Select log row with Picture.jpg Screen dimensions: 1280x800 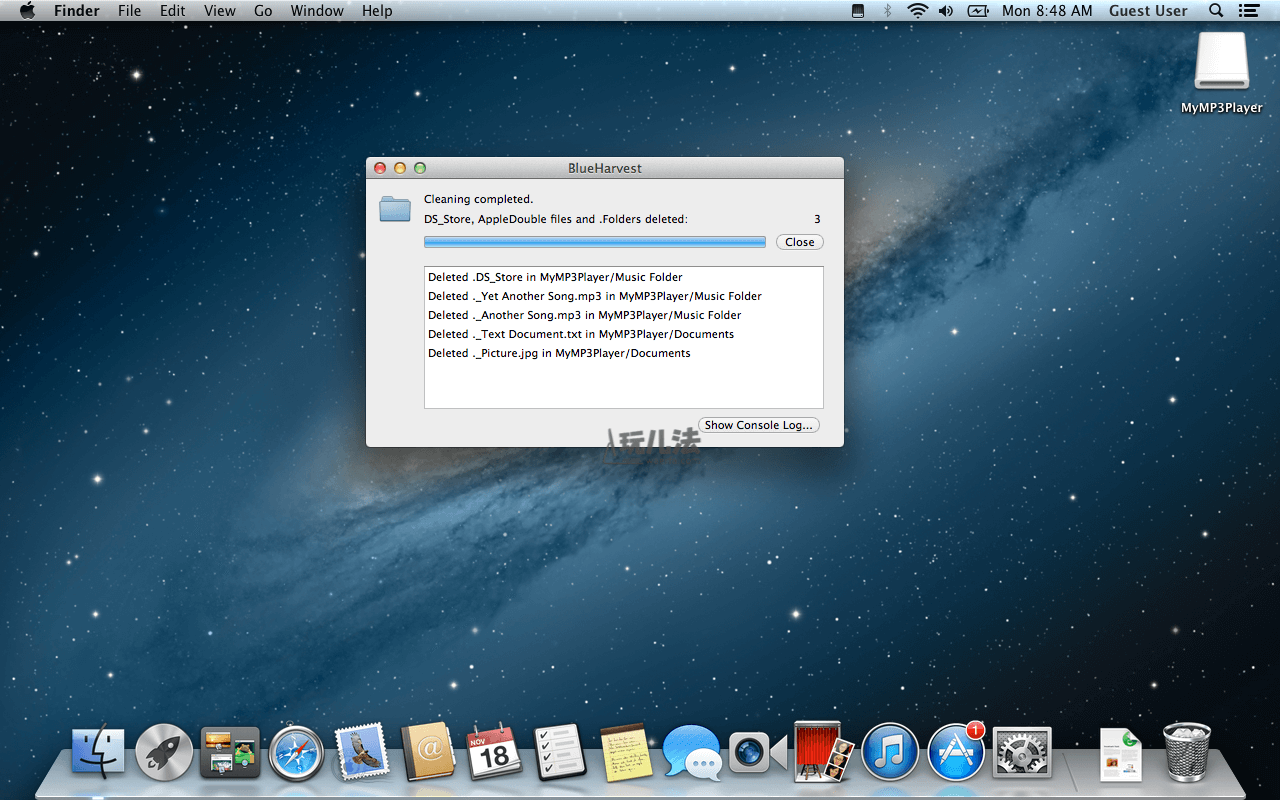click(624, 353)
